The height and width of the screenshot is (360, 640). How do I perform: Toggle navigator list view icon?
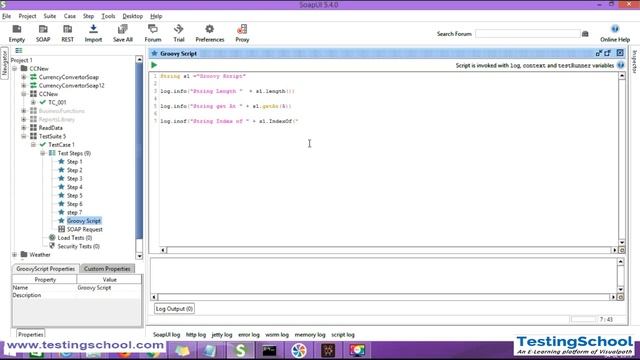coord(18,51)
